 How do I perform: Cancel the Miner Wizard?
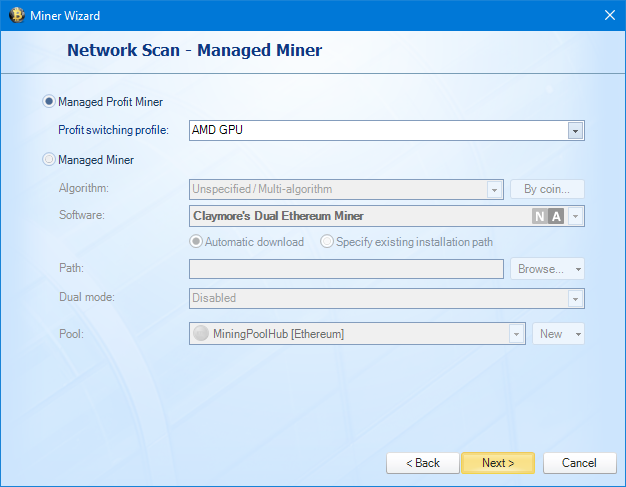click(x=580, y=463)
